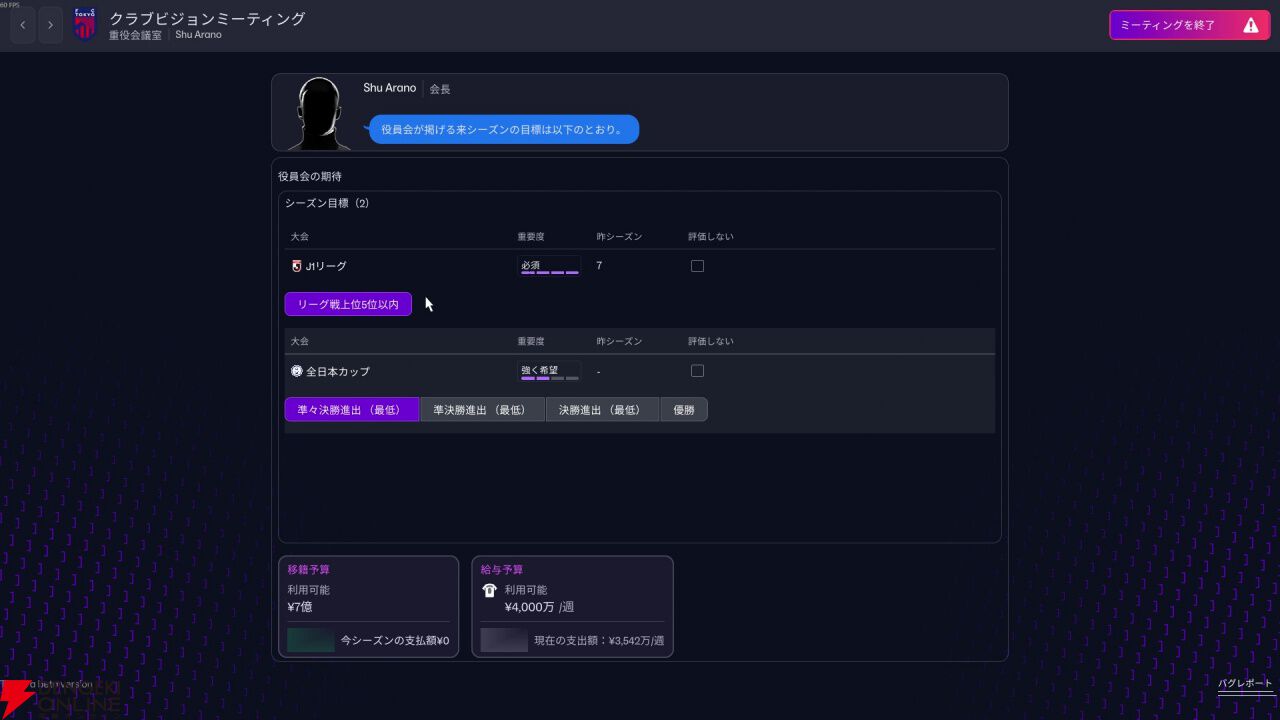Open the FC Tokyo club badge
Viewport: 1280px width, 720px height.
(85, 25)
